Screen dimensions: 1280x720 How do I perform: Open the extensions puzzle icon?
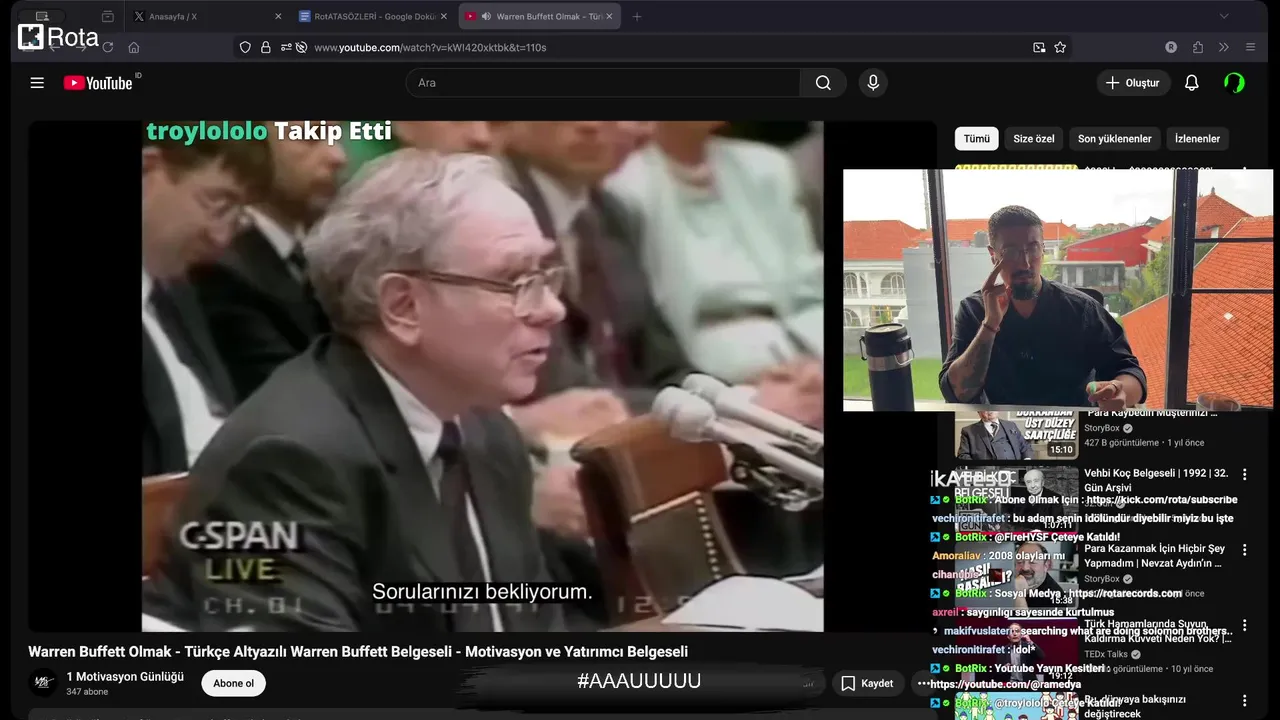click(x=1198, y=47)
